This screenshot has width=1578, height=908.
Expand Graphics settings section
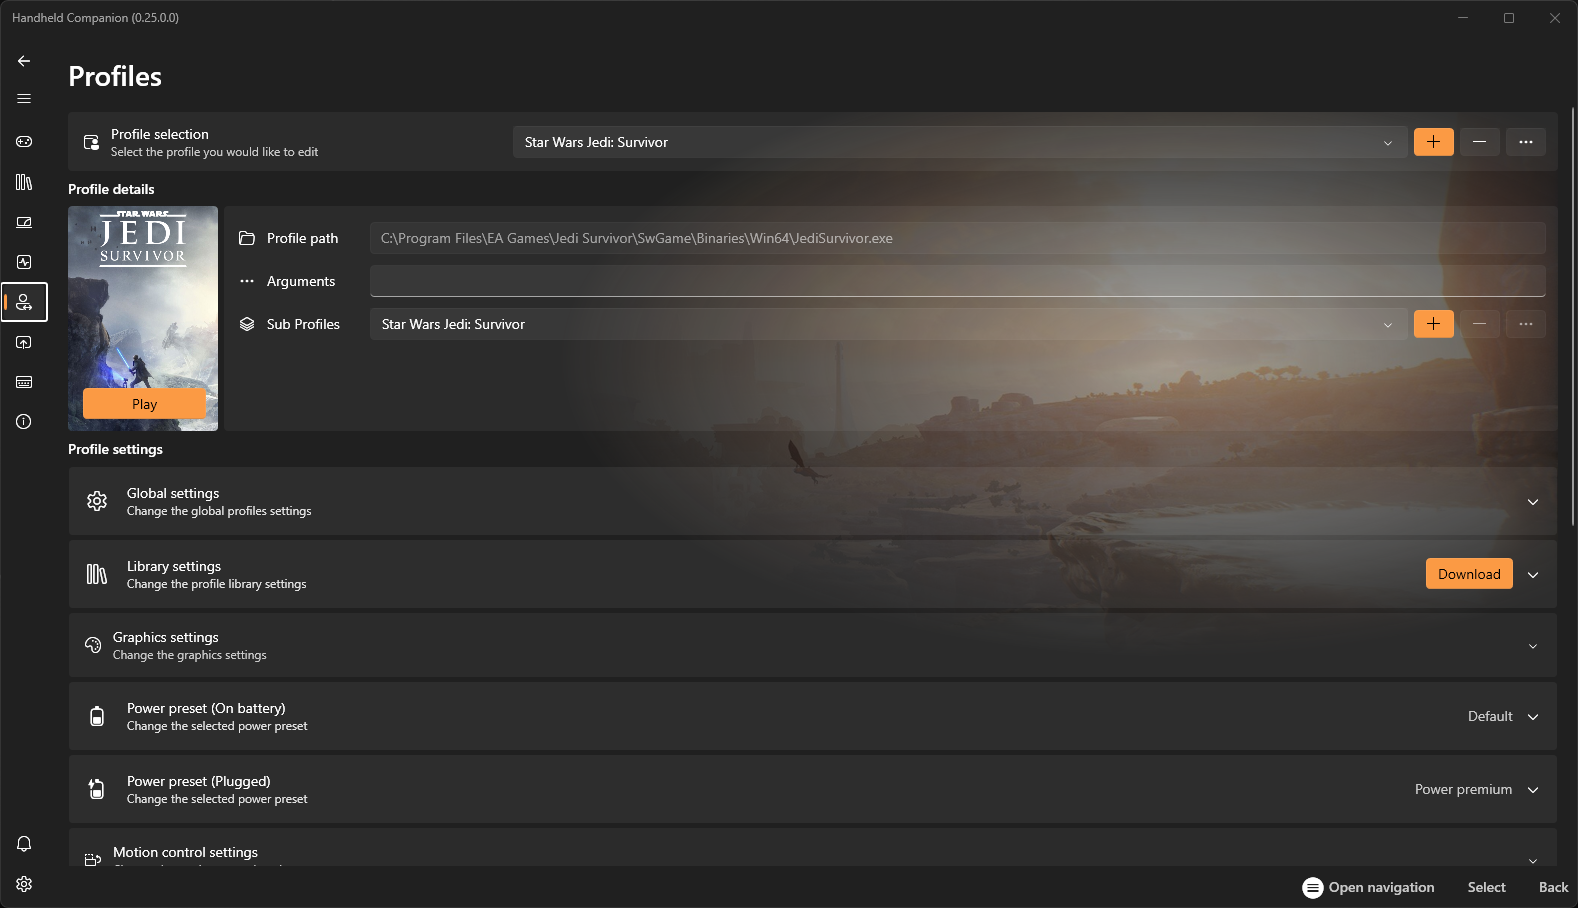[1533, 646]
